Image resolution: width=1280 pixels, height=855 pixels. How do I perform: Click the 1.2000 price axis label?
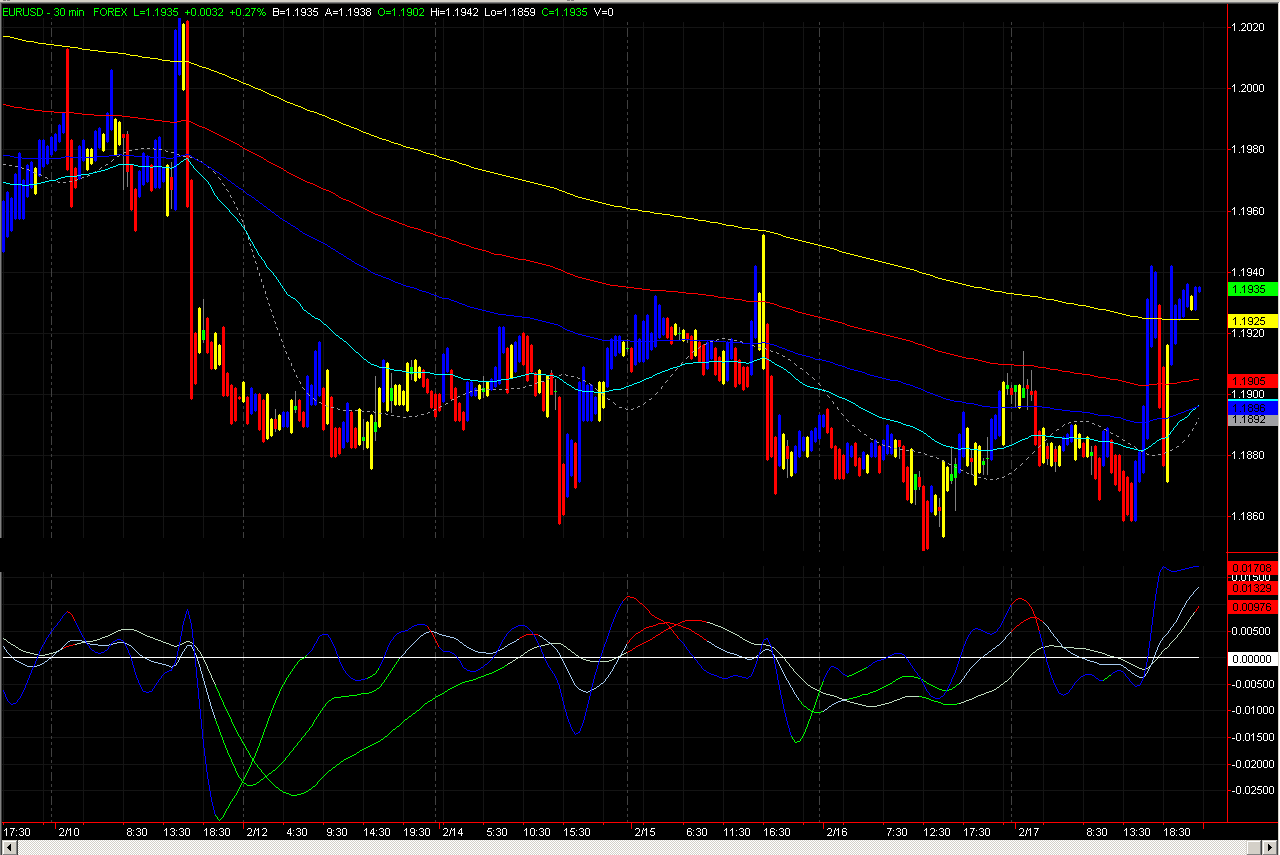tap(1250, 88)
